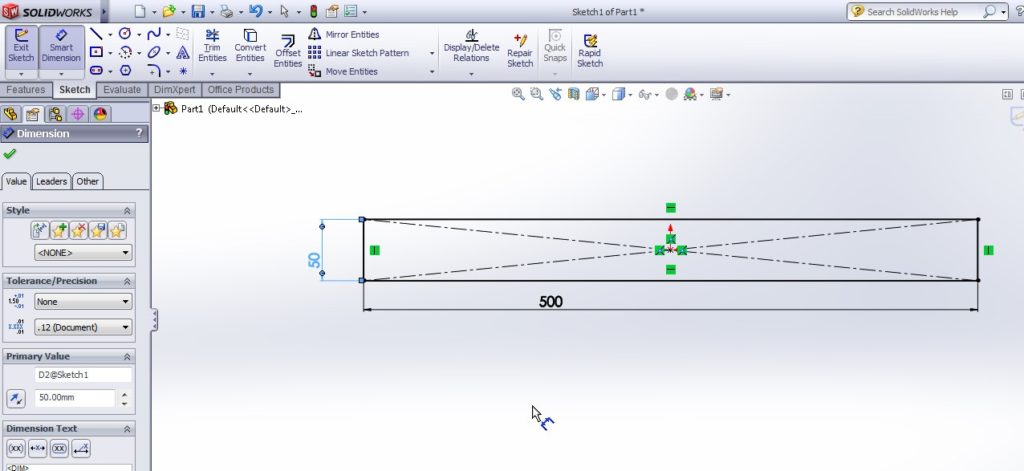The width and height of the screenshot is (1024, 471).
Task: Click Linear Sketch Pattern
Action: coord(359,53)
